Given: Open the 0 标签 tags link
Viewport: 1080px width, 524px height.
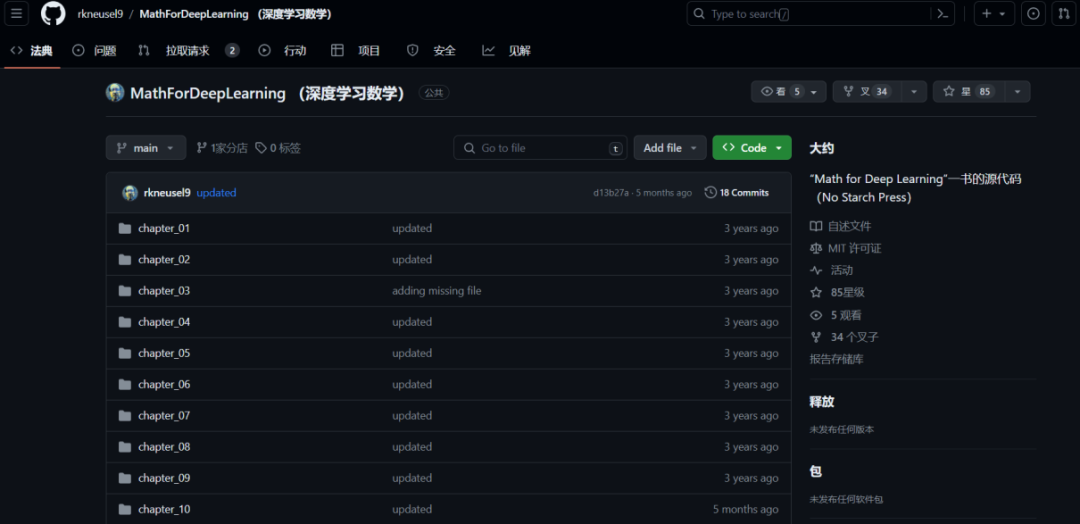Looking at the screenshot, I should pos(278,148).
